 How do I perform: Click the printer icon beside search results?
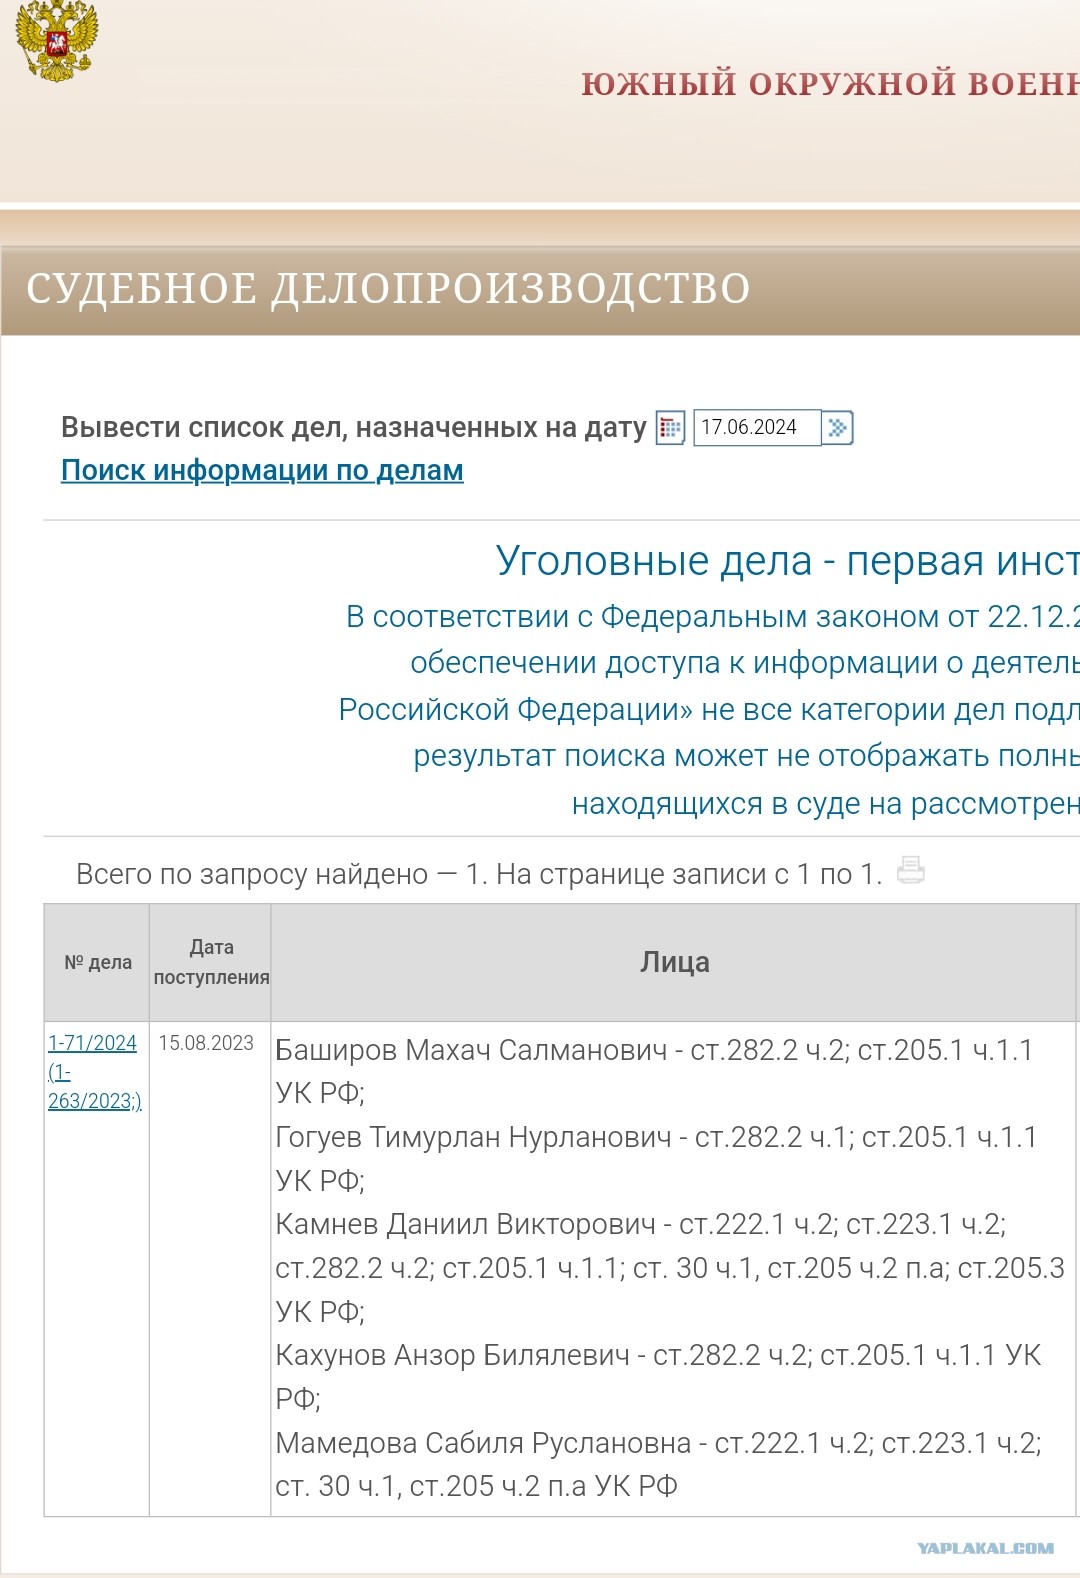(x=910, y=870)
